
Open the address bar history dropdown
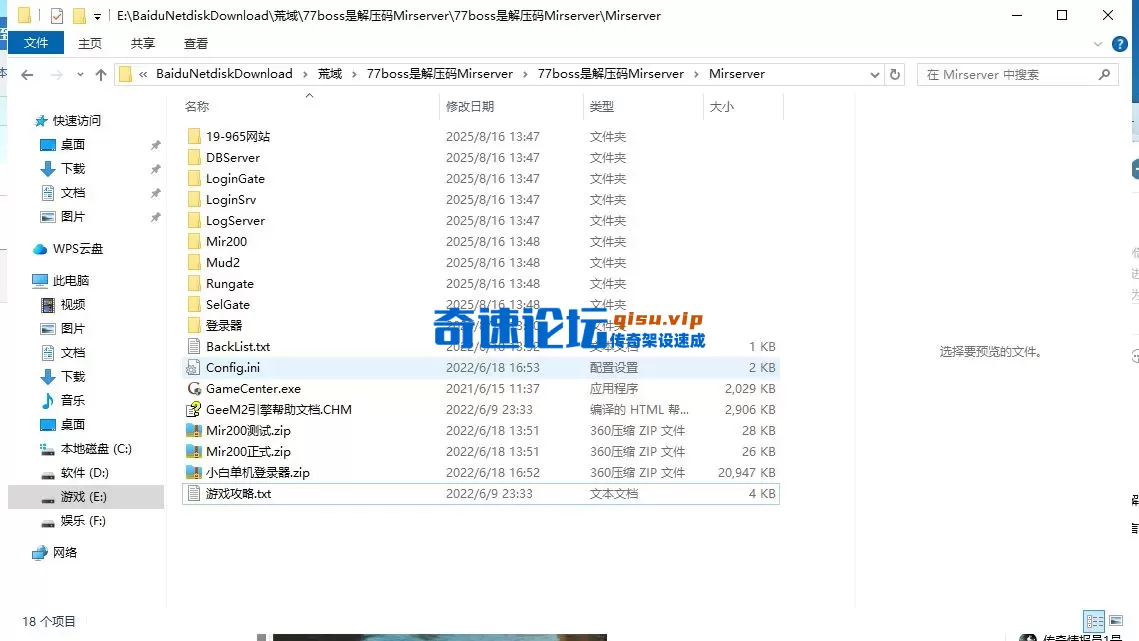[875, 74]
